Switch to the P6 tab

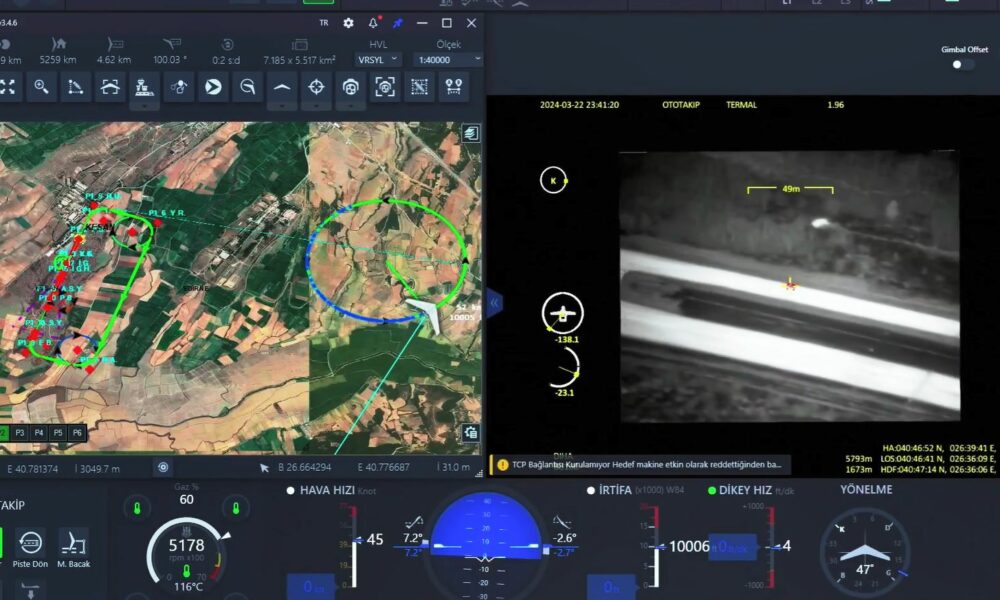(75, 433)
